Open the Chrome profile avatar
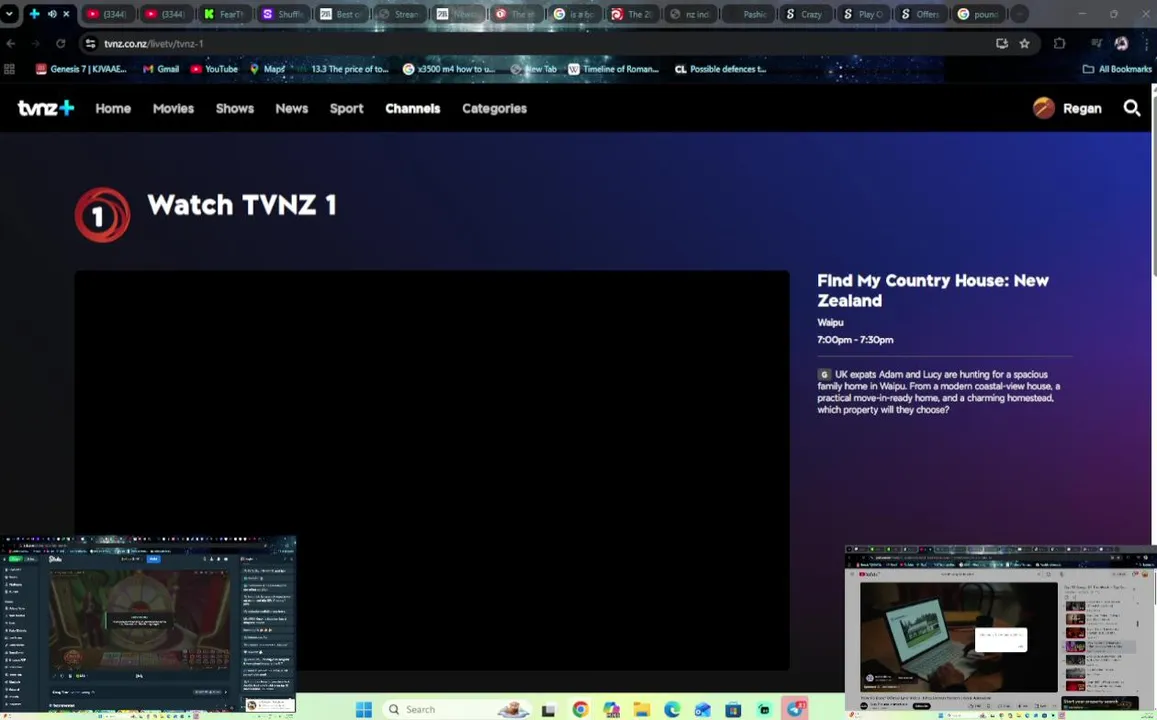Screen dimensions: 1157x720 click(x=1121, y=44)
